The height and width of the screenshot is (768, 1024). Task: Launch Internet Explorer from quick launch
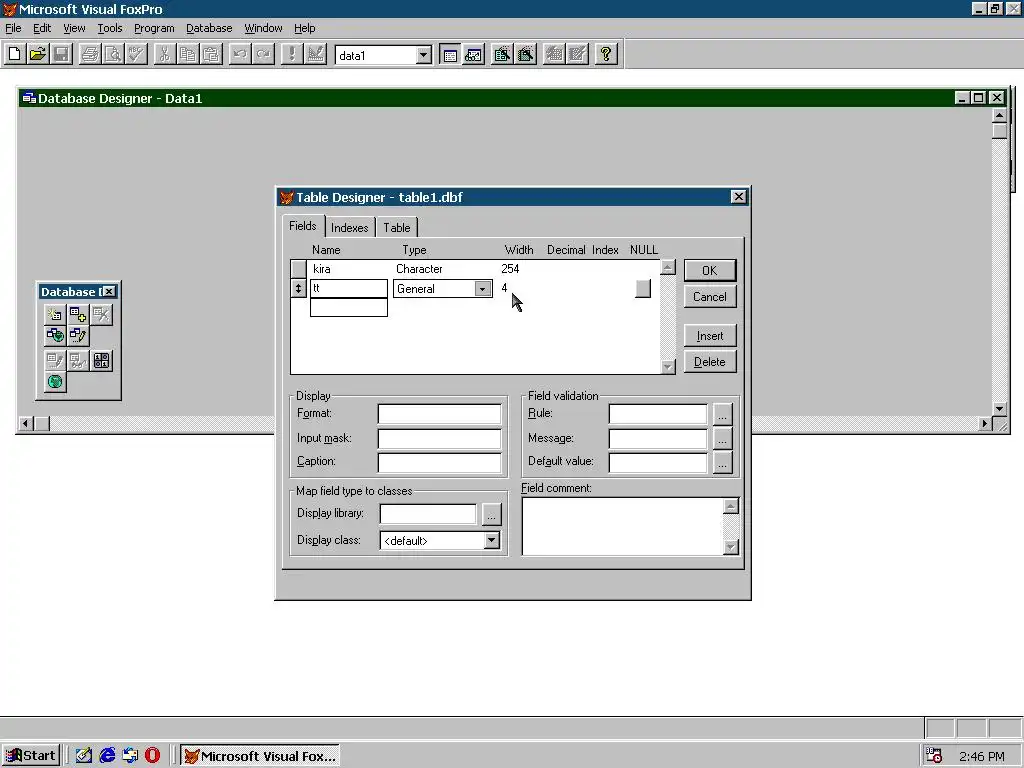(x=107, y=756)
